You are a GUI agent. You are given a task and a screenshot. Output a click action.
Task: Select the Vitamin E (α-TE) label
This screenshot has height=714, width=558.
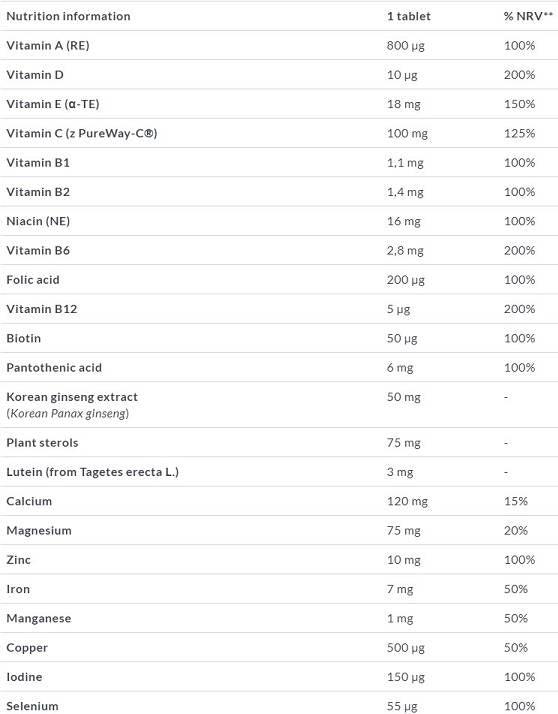53,104
